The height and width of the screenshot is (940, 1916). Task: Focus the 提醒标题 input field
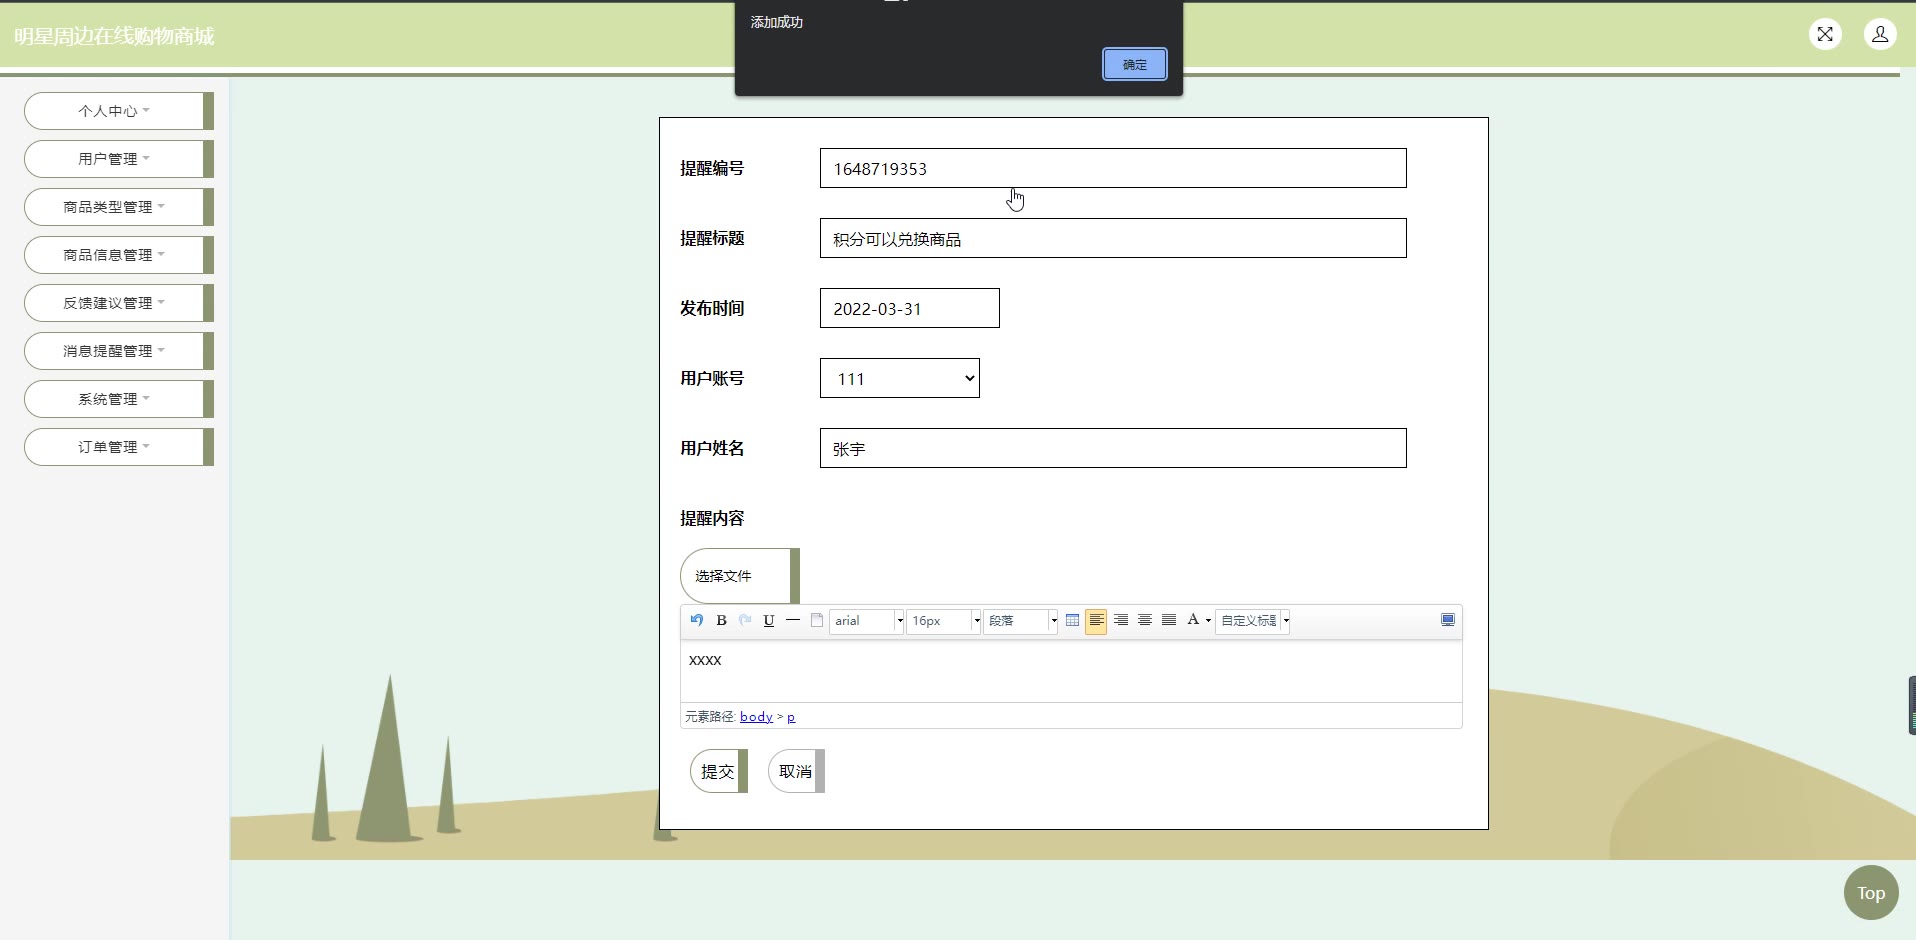[x=1113, y=238]
